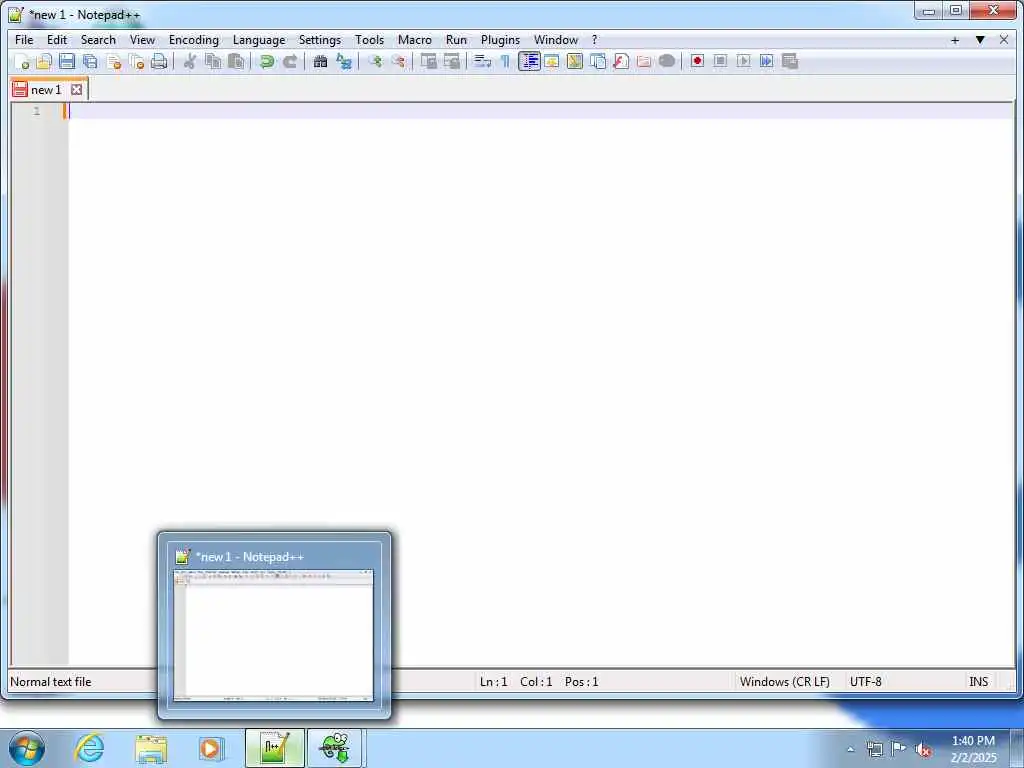Open the Run menu
The width and height of the screenshot is (1024, 768).
456,40
